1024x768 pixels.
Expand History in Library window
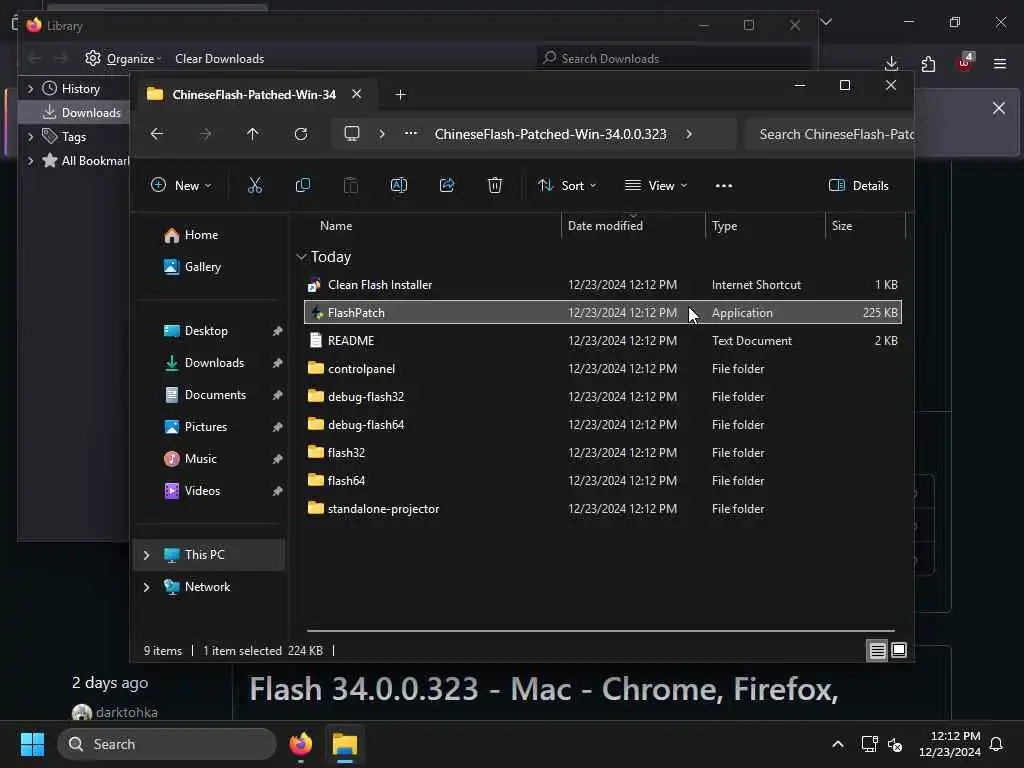coord(30,88)
